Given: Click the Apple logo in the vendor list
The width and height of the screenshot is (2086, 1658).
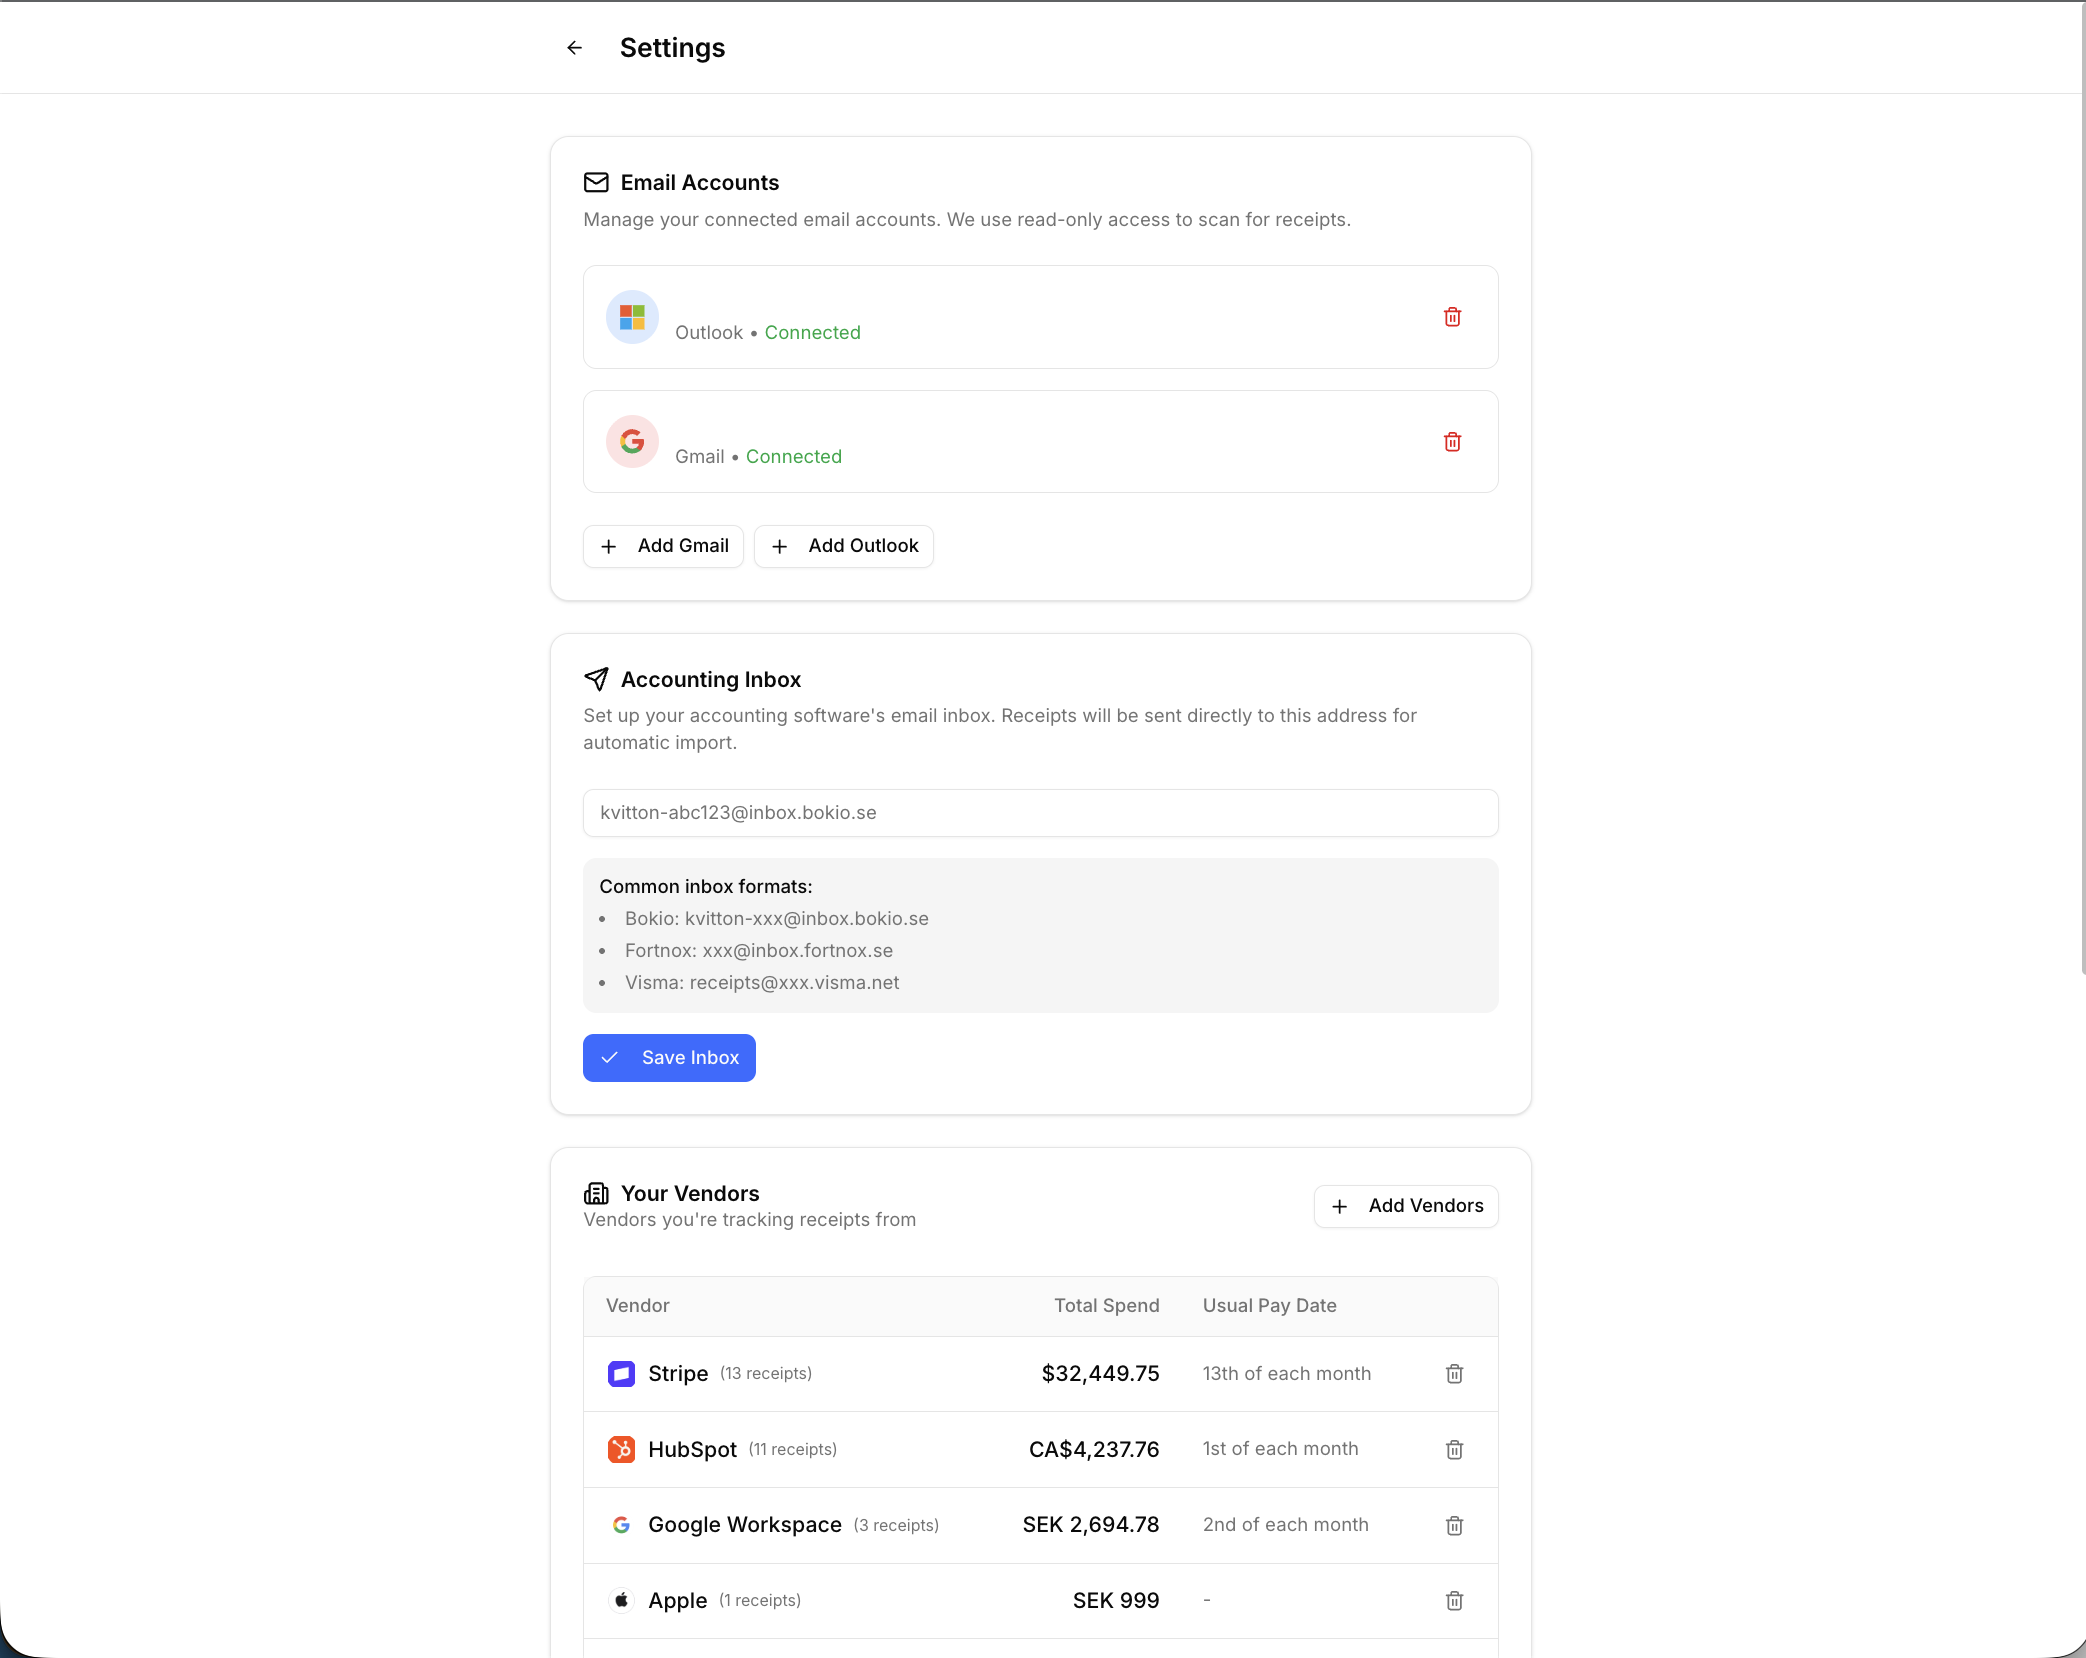Looking at the screenshot, I should (x=621, y=1599).
